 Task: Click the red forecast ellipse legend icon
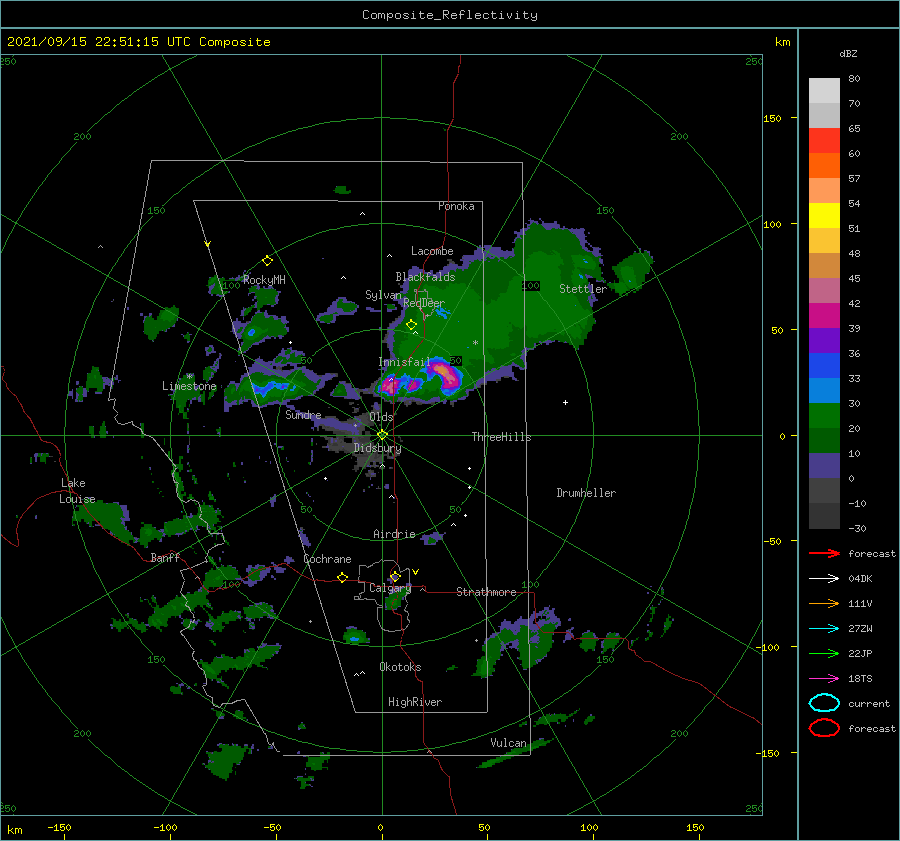point(824,728)
